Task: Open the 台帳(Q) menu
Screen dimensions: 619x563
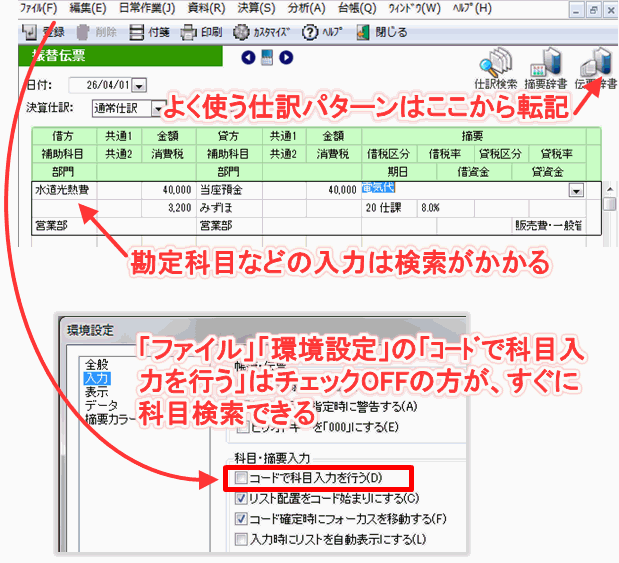Action: (357, 8)
